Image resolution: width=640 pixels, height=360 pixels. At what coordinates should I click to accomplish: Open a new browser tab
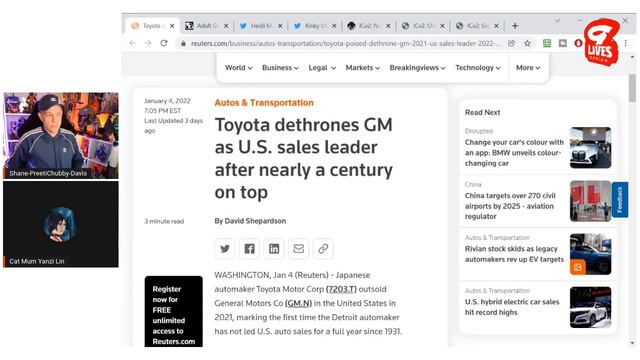pyautogui.click(x=515, y=26)
